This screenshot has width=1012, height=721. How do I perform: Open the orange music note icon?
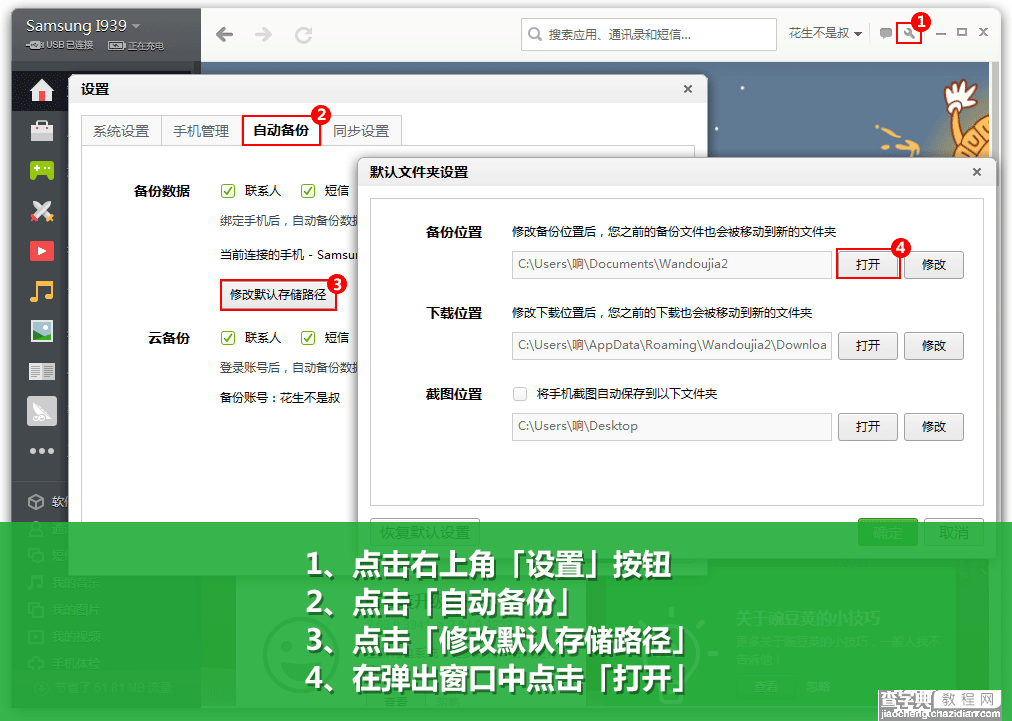[41, 291]
